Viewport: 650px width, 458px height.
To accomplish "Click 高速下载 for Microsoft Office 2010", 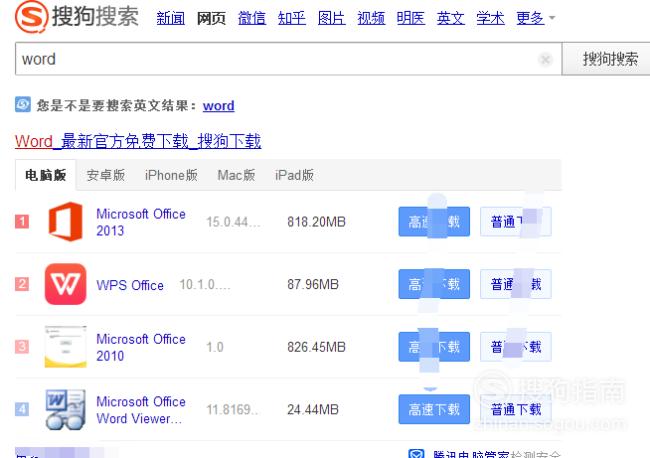I will click(434, 347).
